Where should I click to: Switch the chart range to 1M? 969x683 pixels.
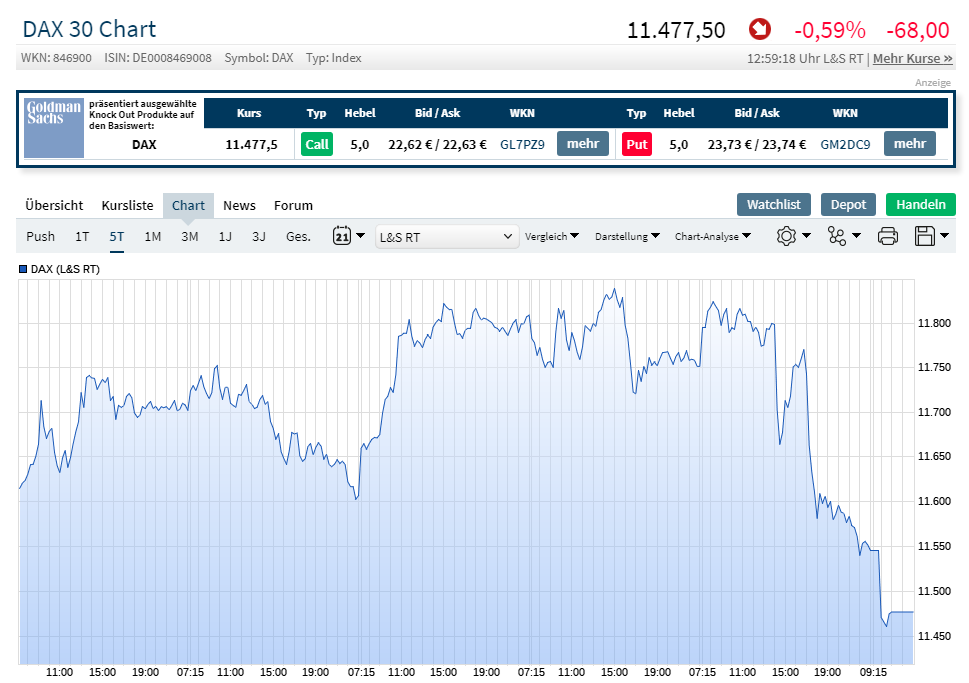click(153, 236)
